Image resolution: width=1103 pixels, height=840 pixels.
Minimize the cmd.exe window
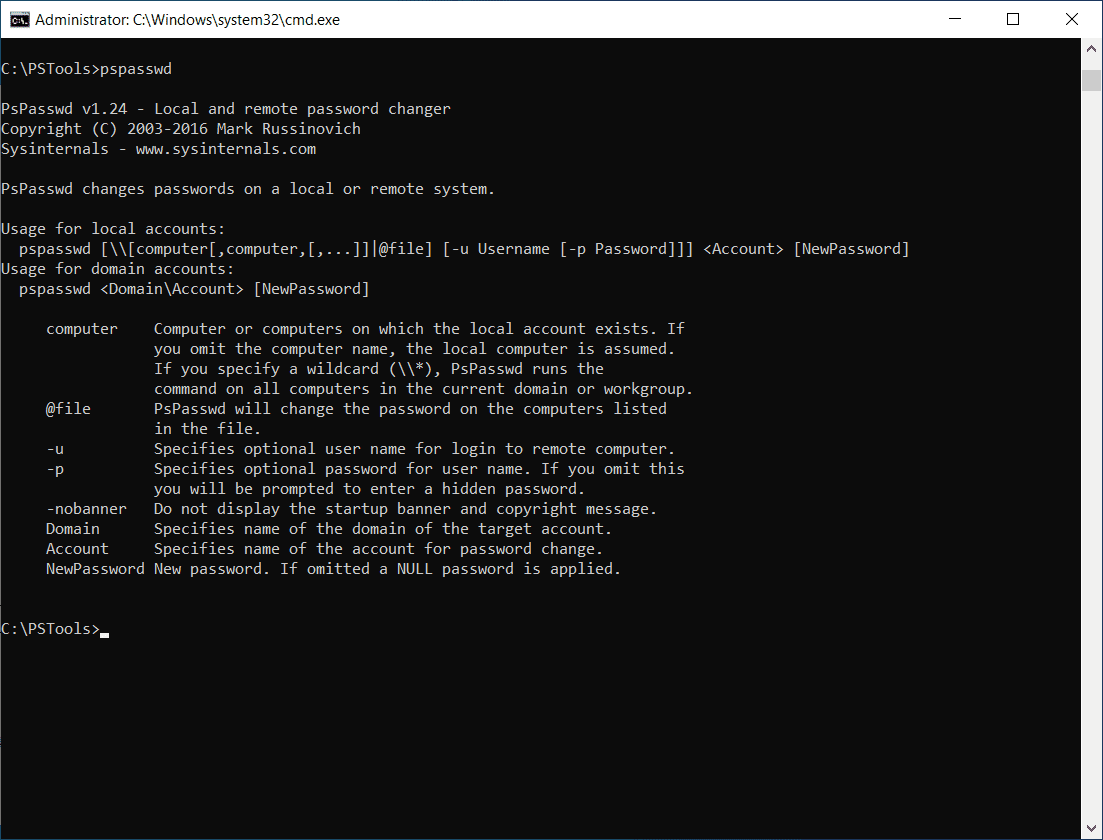pyautogui.click(x=955, y=19)
